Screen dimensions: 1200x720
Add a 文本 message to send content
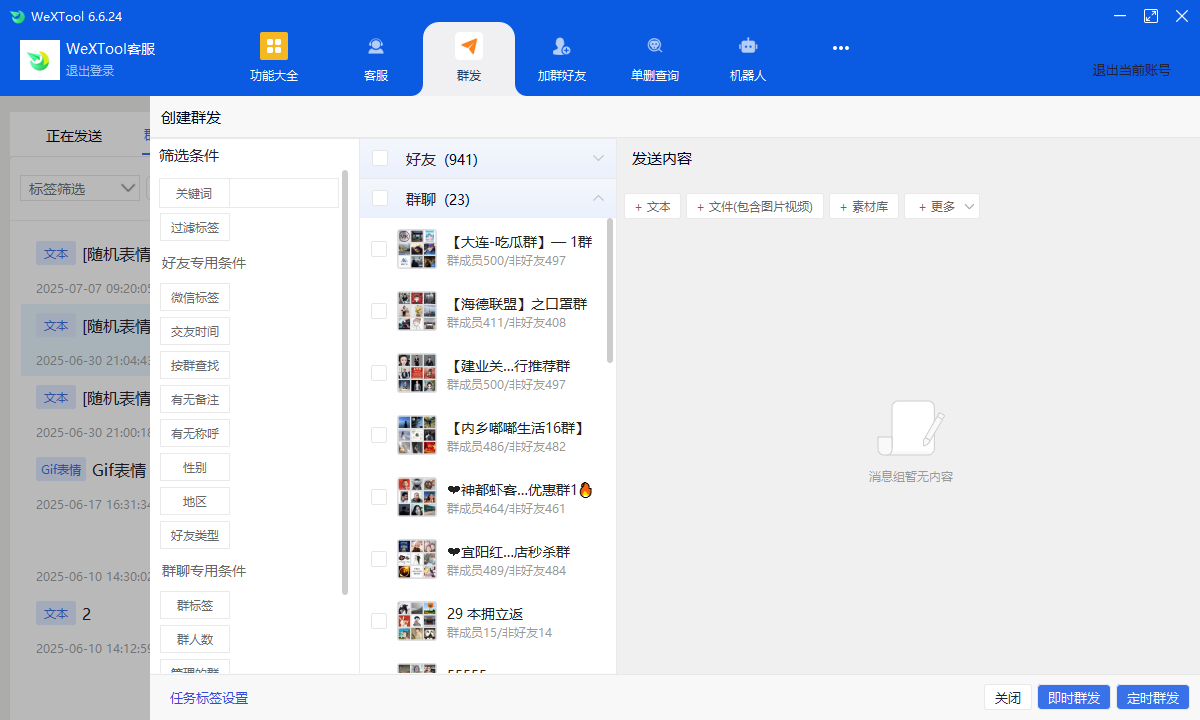click(x=653, y=206)
